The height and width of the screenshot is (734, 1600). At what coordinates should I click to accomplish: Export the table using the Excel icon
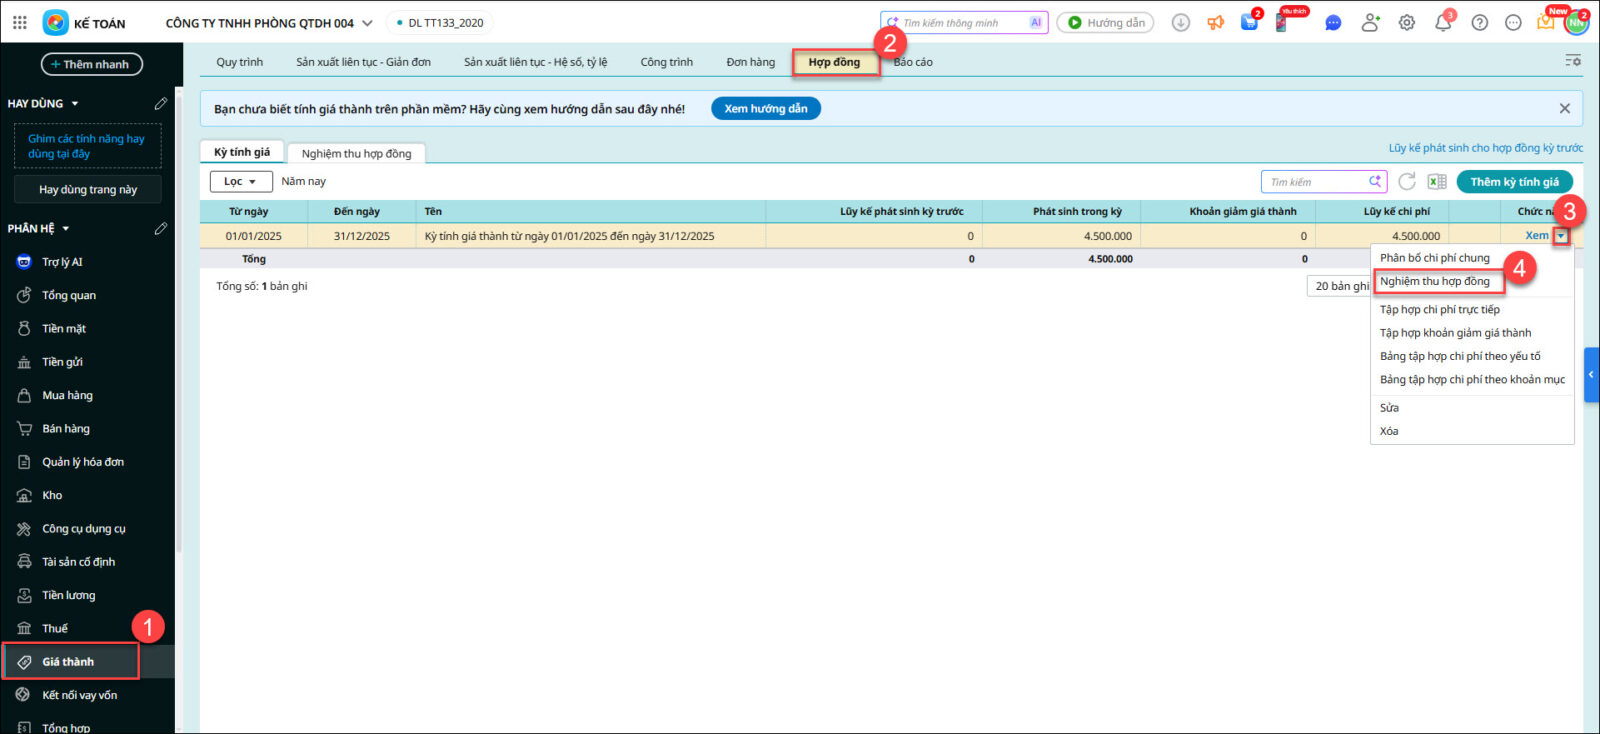point(1437,182)
